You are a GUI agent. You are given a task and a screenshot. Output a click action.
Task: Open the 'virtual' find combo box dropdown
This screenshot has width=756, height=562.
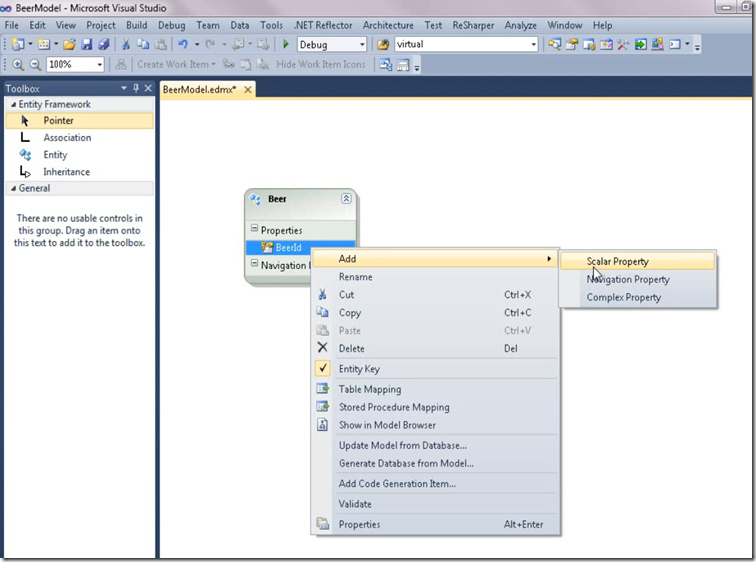point(533,44)
